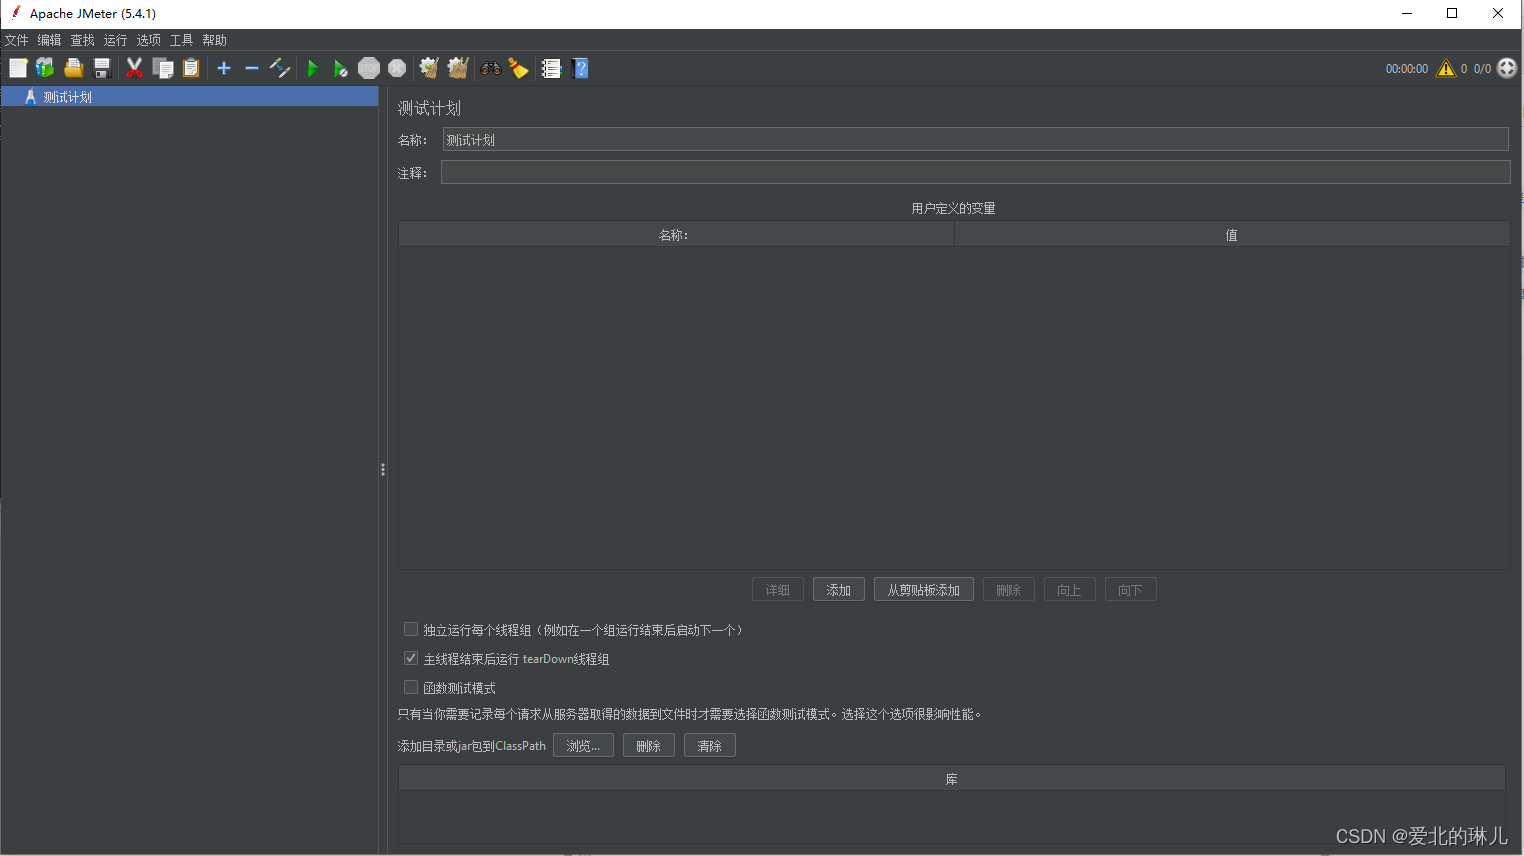Open the Help question mark icon
Image resolution: width=1524 pixels, height=856 pixels.
(x=580, y=68)
